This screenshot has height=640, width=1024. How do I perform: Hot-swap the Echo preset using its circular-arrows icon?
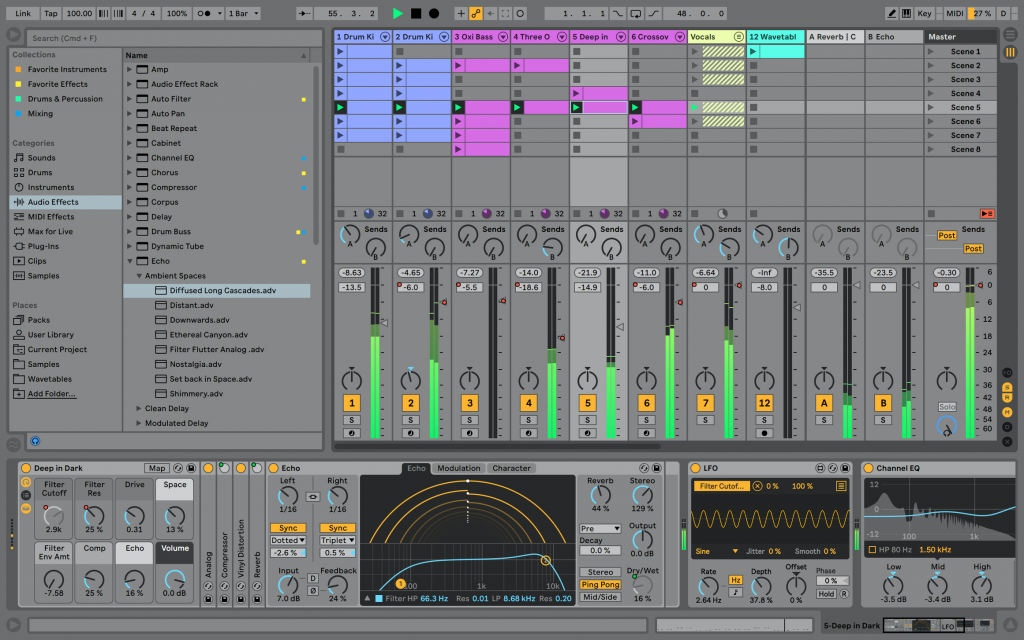pos(644,468)
